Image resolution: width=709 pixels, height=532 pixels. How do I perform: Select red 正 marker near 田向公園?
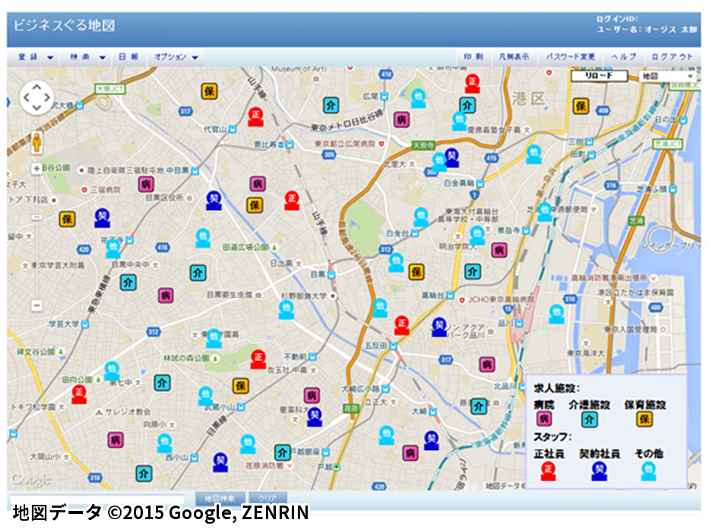79,394
